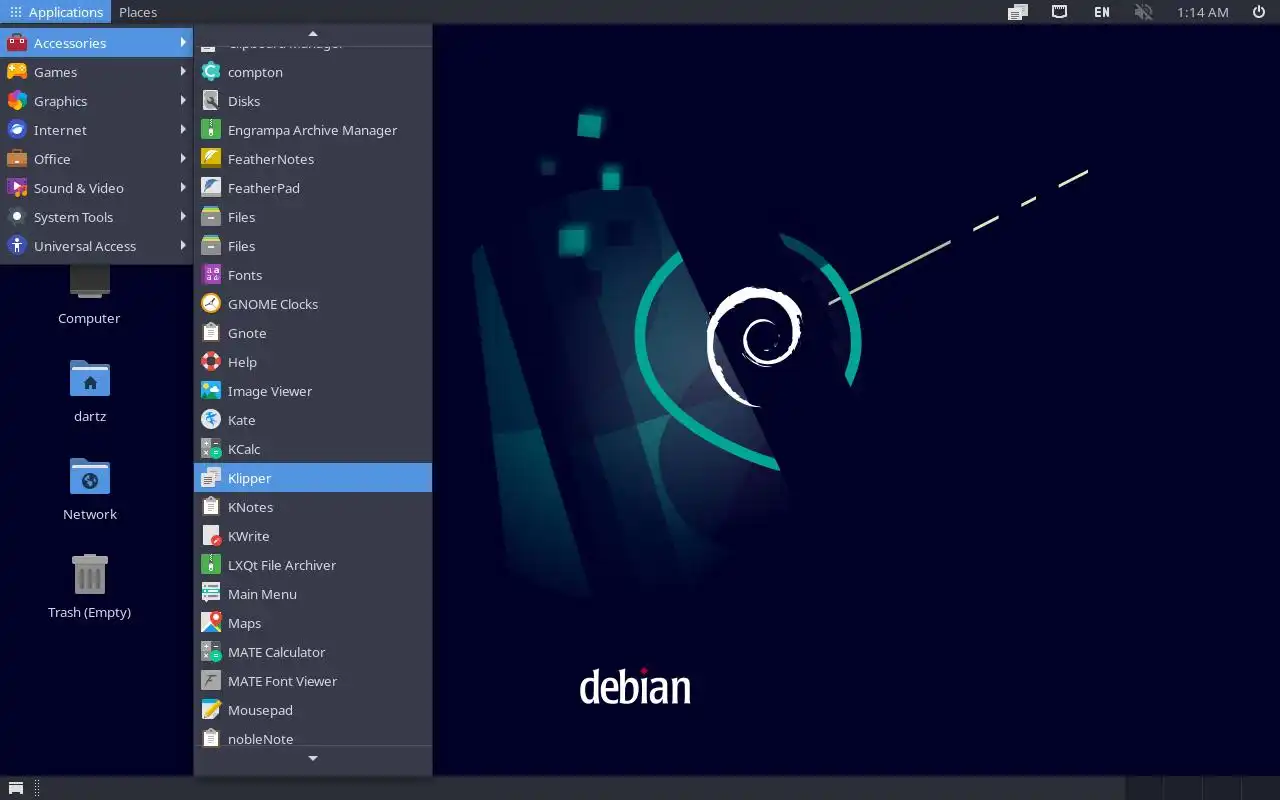The image size is (1280, 800).
Task: Open the Fonts application
Action: tap(313, 275)
